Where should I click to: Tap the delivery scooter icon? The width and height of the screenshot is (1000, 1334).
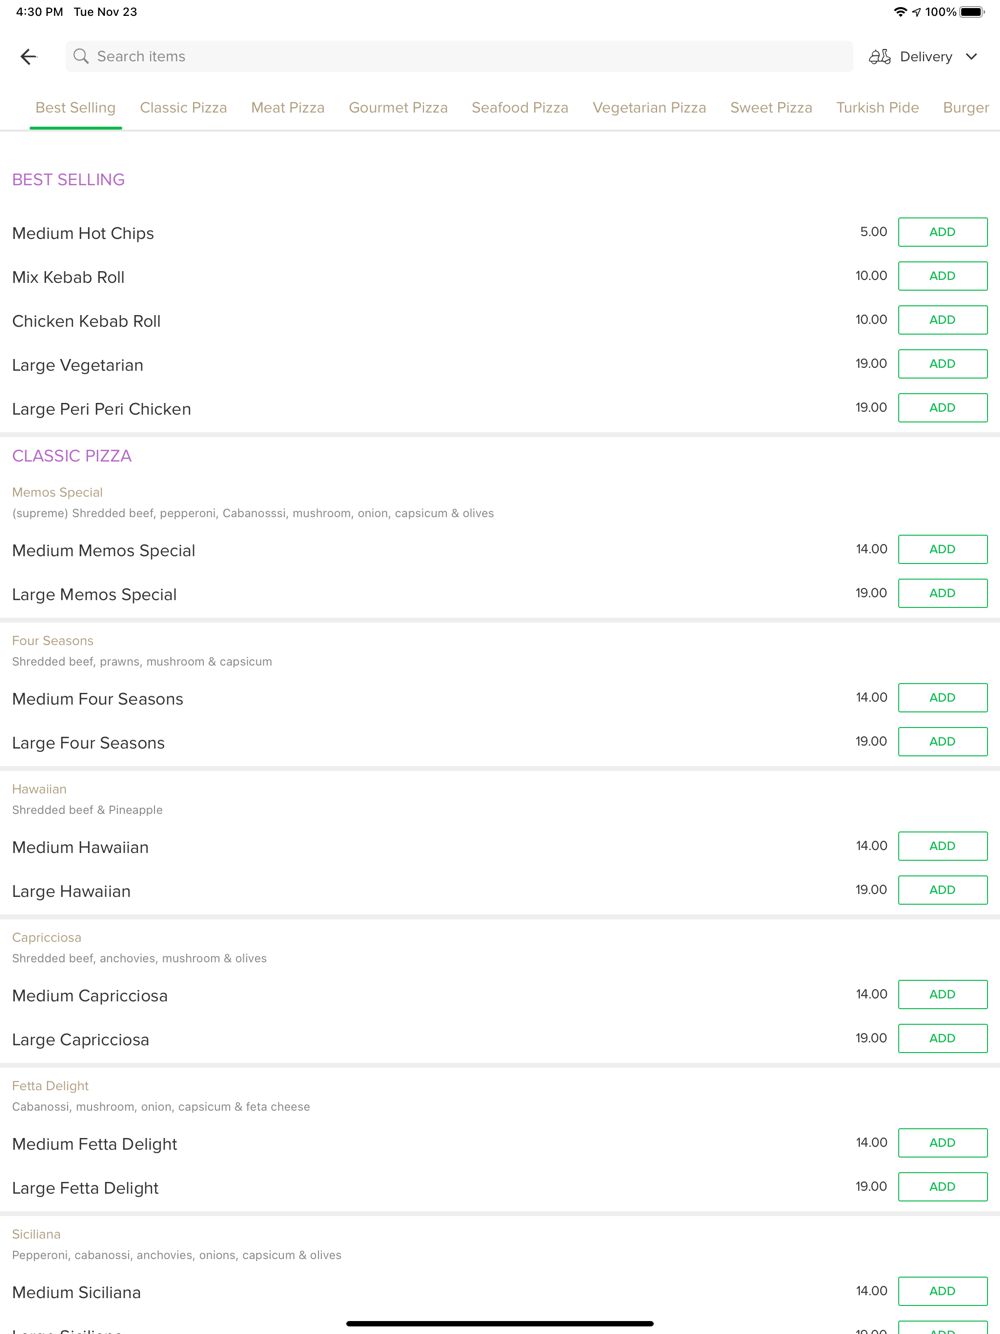(x=879, y=57)
